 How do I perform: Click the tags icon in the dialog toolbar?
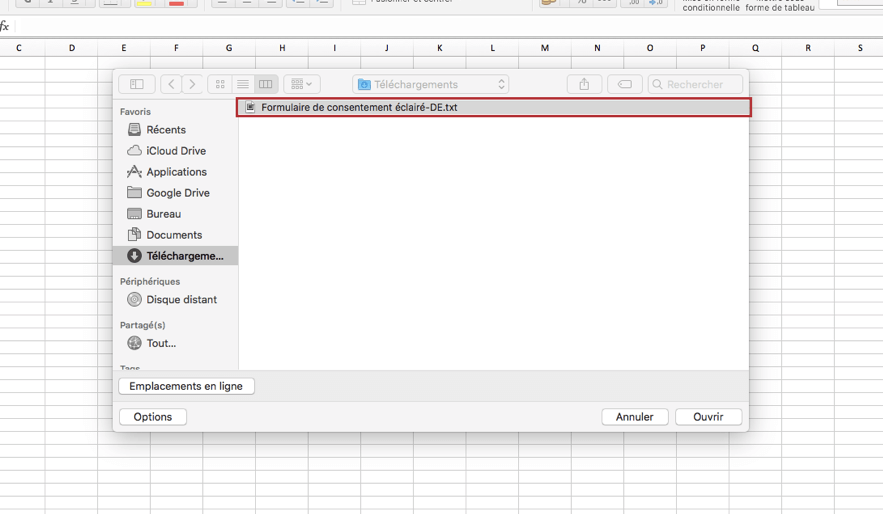[x=625, y=84]
